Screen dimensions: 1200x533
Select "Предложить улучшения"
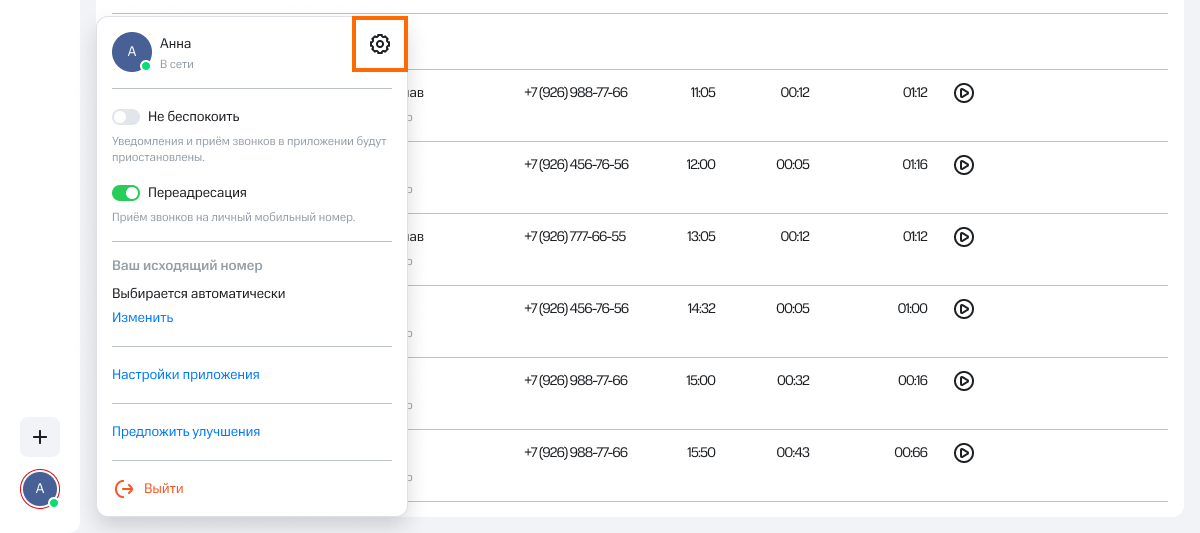click(186, 432)
